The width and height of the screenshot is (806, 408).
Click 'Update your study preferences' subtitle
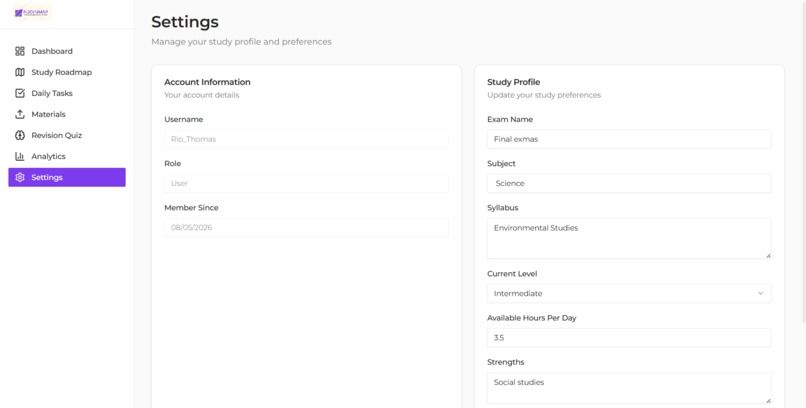point(544,95)
